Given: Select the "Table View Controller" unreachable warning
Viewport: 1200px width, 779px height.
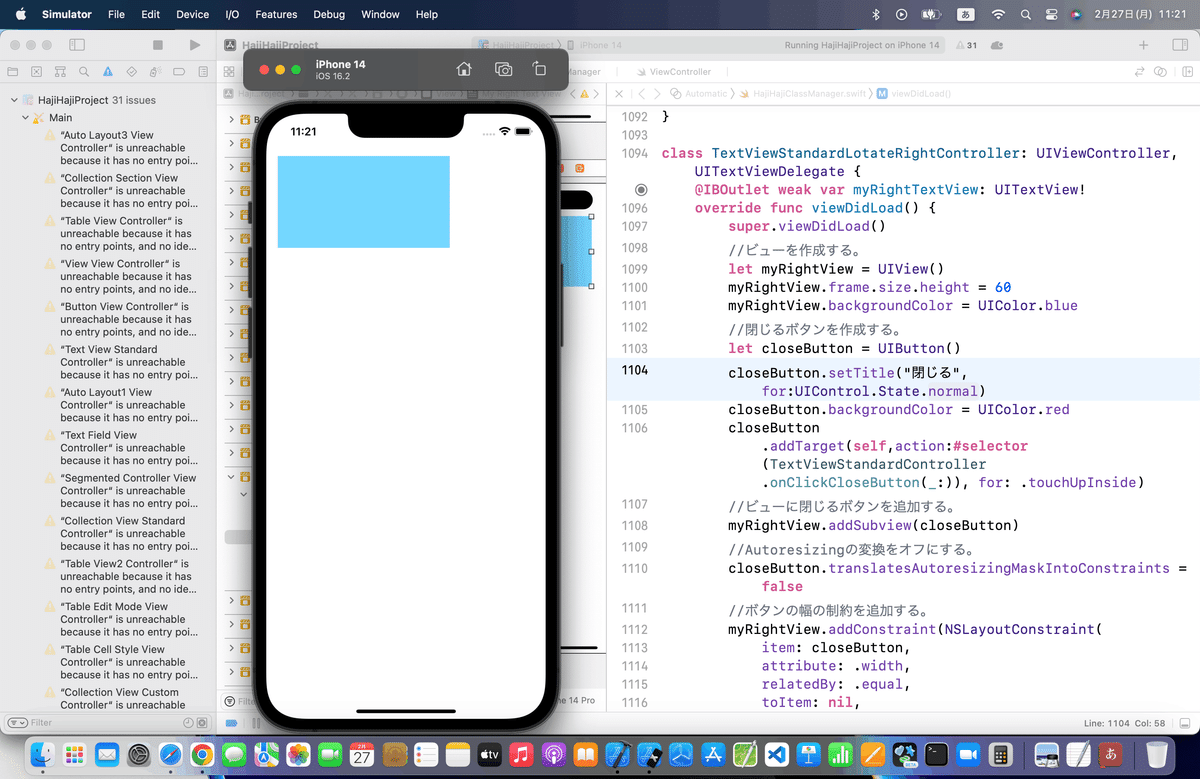Looking at the screenshot, I should [x=120, y=234].
